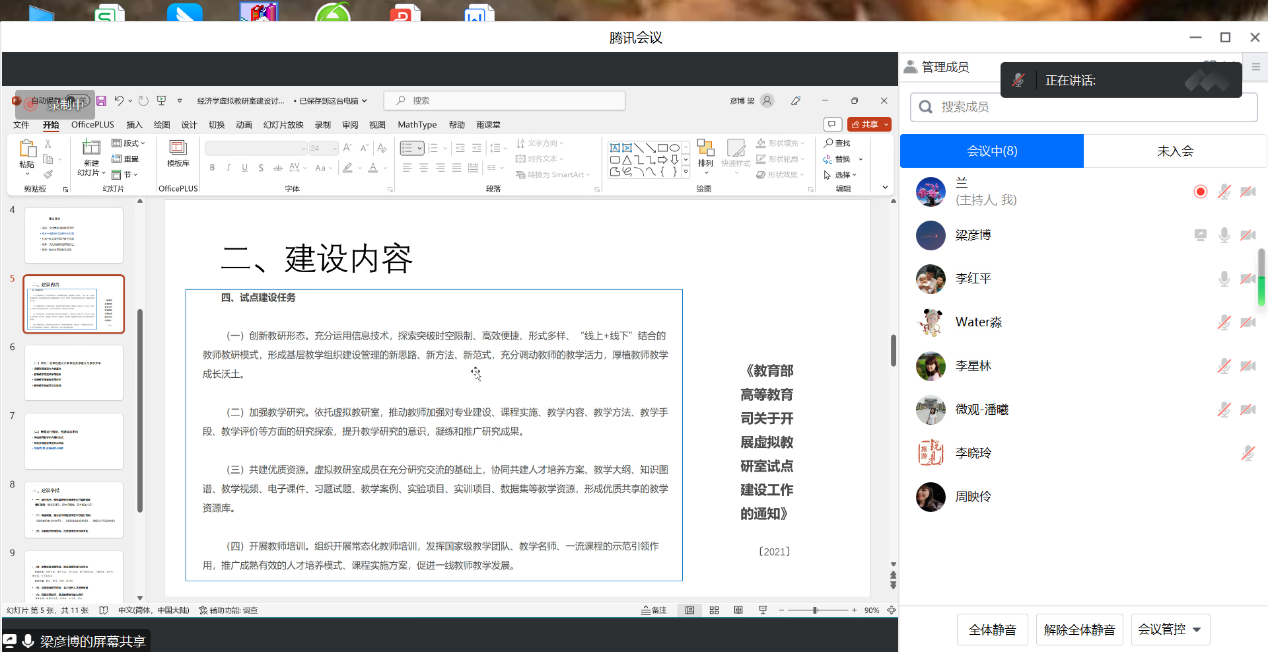Click the PowerPoint save icon
This screenshot has height=652, width=1268.
tap(100, 101)
